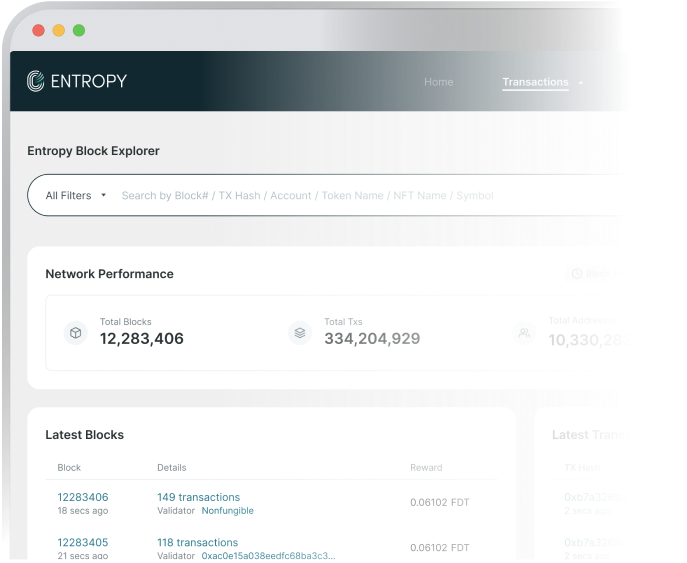Click the Total Txs layers icon
The height and width of the screenshot is (563, 687).
pos(300,333)
